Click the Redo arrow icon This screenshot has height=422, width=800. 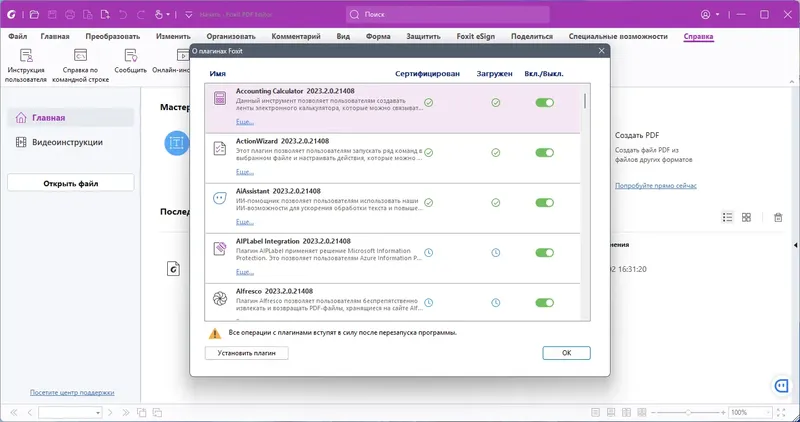click(140, 14)
